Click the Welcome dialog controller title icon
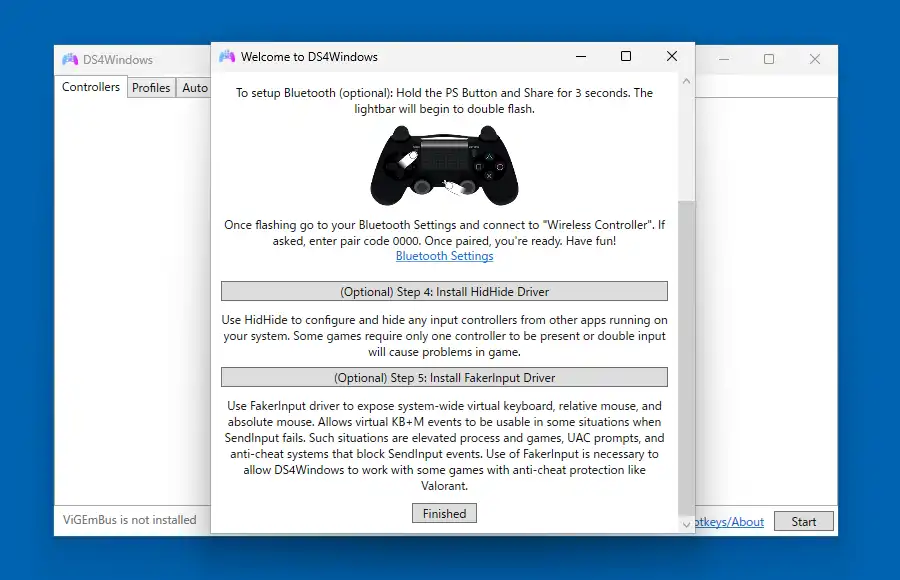900x580 pixels. pos(227,56)
